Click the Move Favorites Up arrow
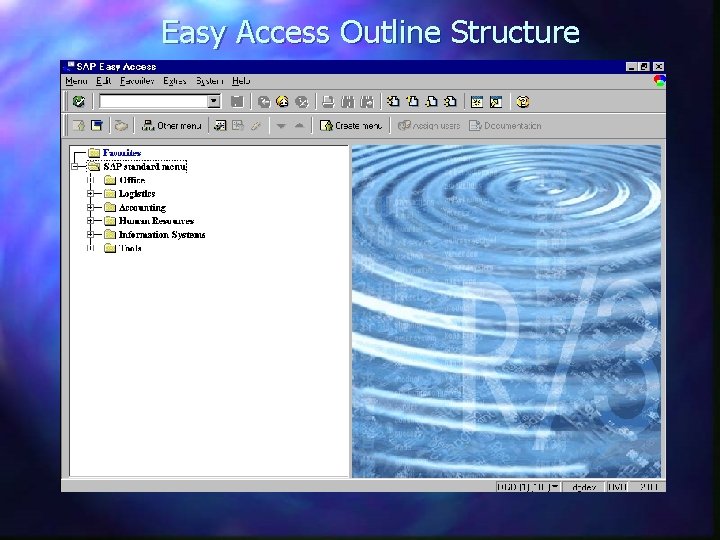720x540 pixels. click(299, 125)
